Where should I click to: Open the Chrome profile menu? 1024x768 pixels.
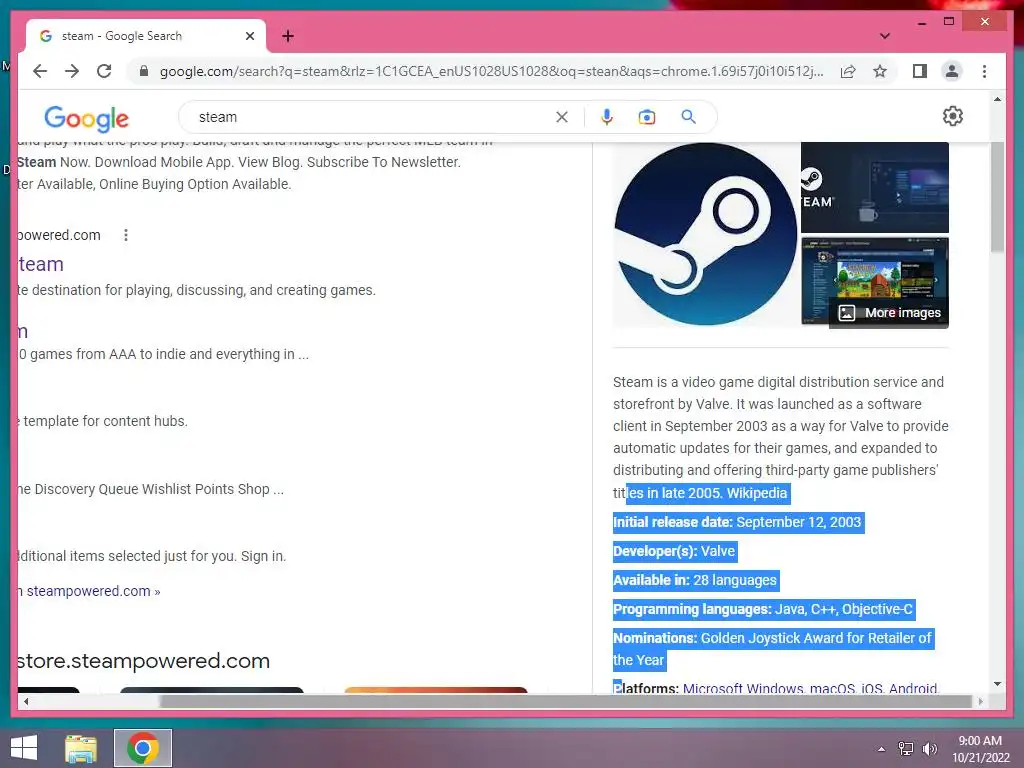coord(952,71)
